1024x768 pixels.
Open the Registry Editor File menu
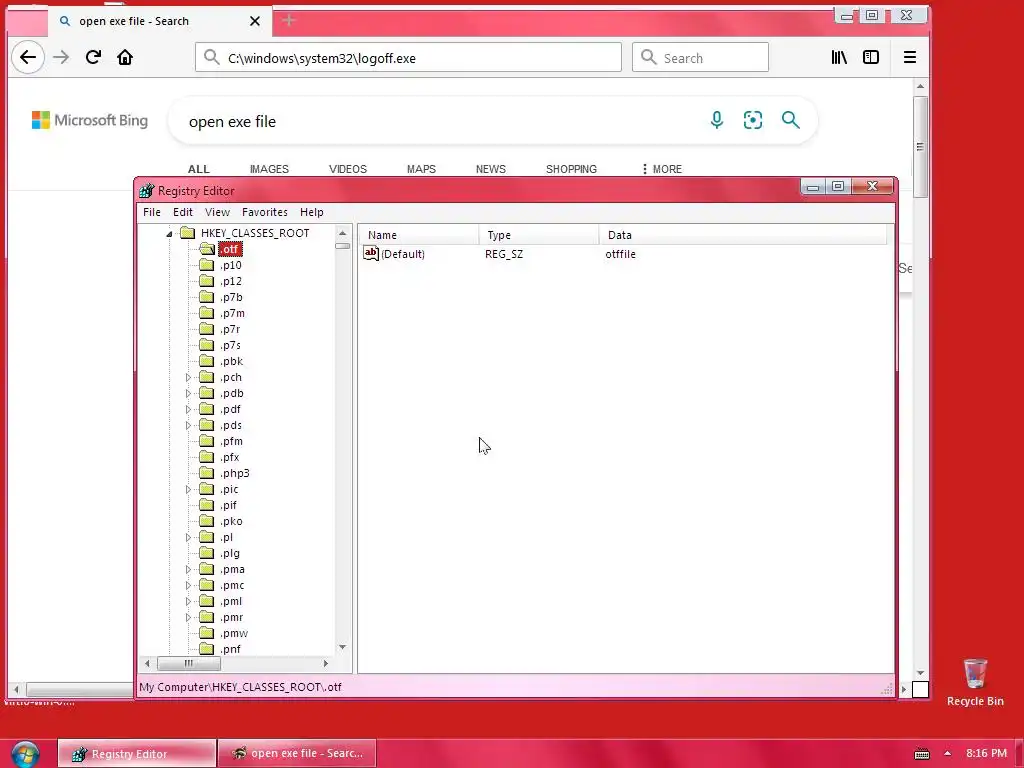[152, 212]
